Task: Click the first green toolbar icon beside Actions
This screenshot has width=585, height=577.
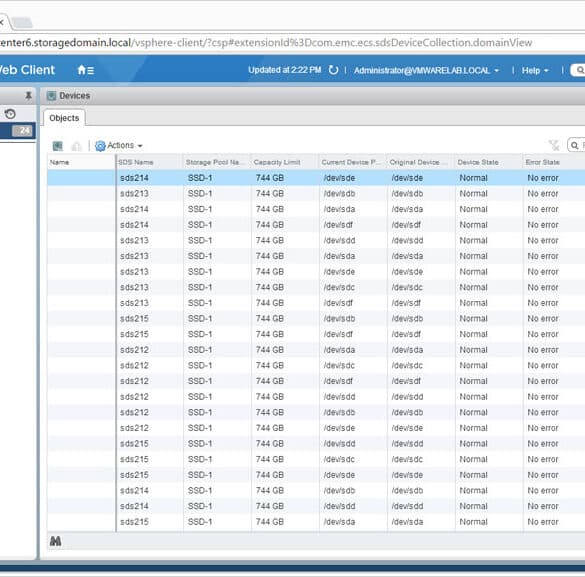Action: coord(57,146)
